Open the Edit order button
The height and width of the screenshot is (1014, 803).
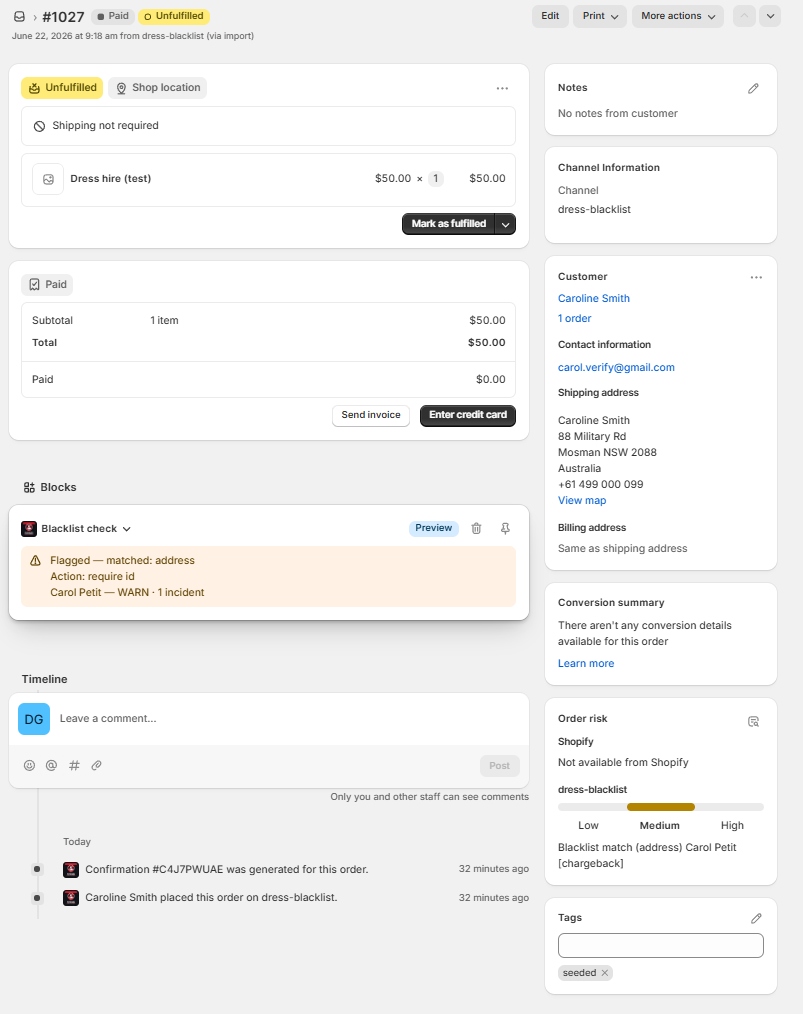click(x=550, y=16)
